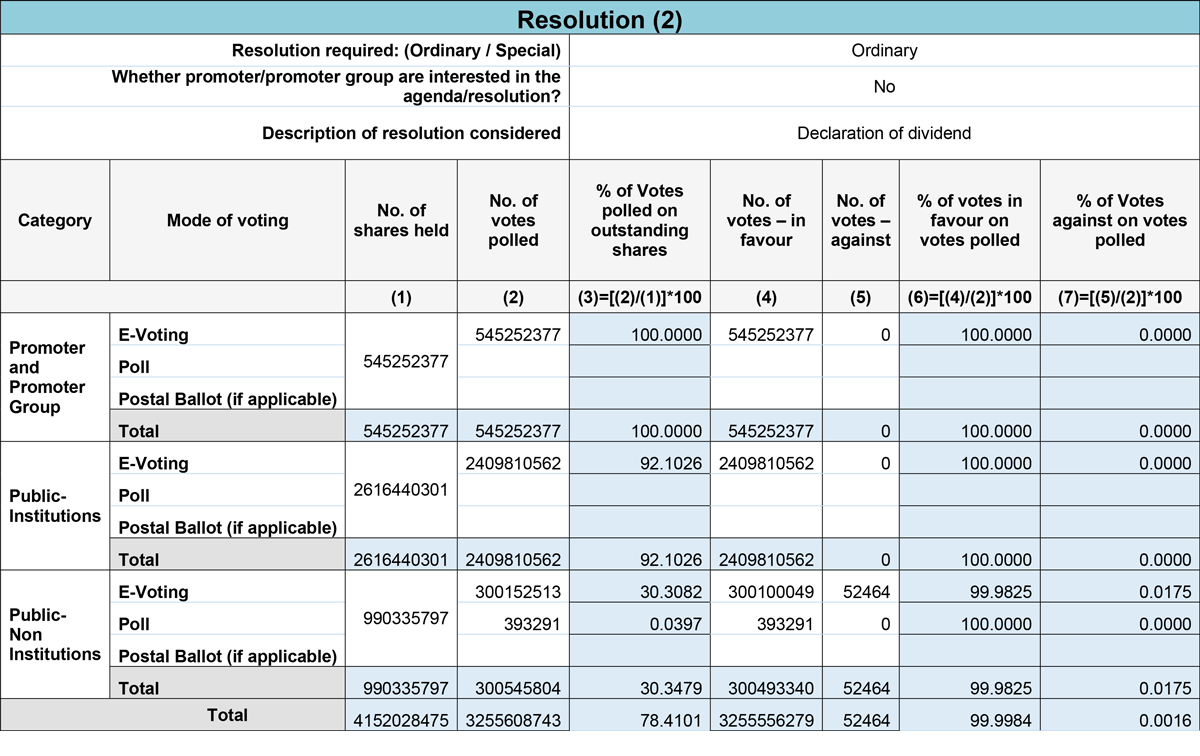Image resolution: width=1200 pixels, height=756 pixels.
Task: Select the (3)=[(2)/(1)]*100 formula header cell
Action: click(x=639, y=297)
